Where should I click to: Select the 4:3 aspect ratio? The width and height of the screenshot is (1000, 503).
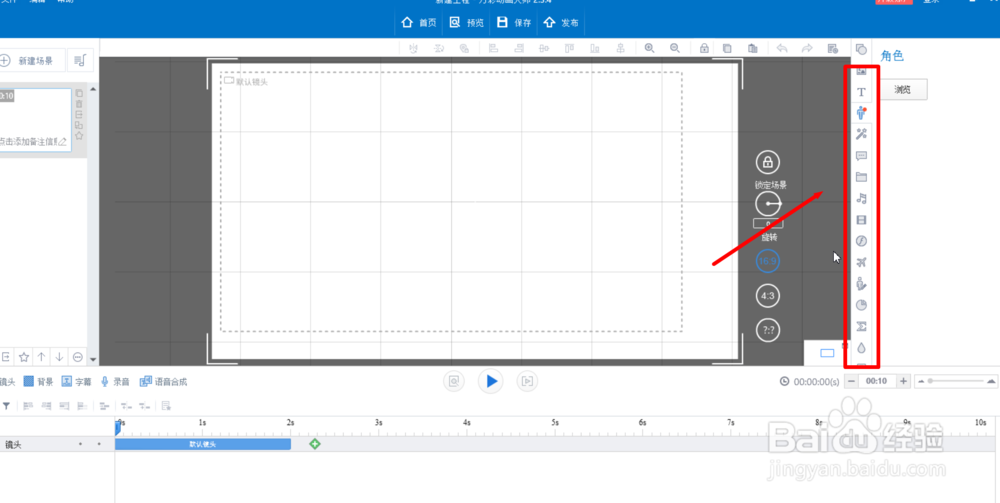click(768, 296)
